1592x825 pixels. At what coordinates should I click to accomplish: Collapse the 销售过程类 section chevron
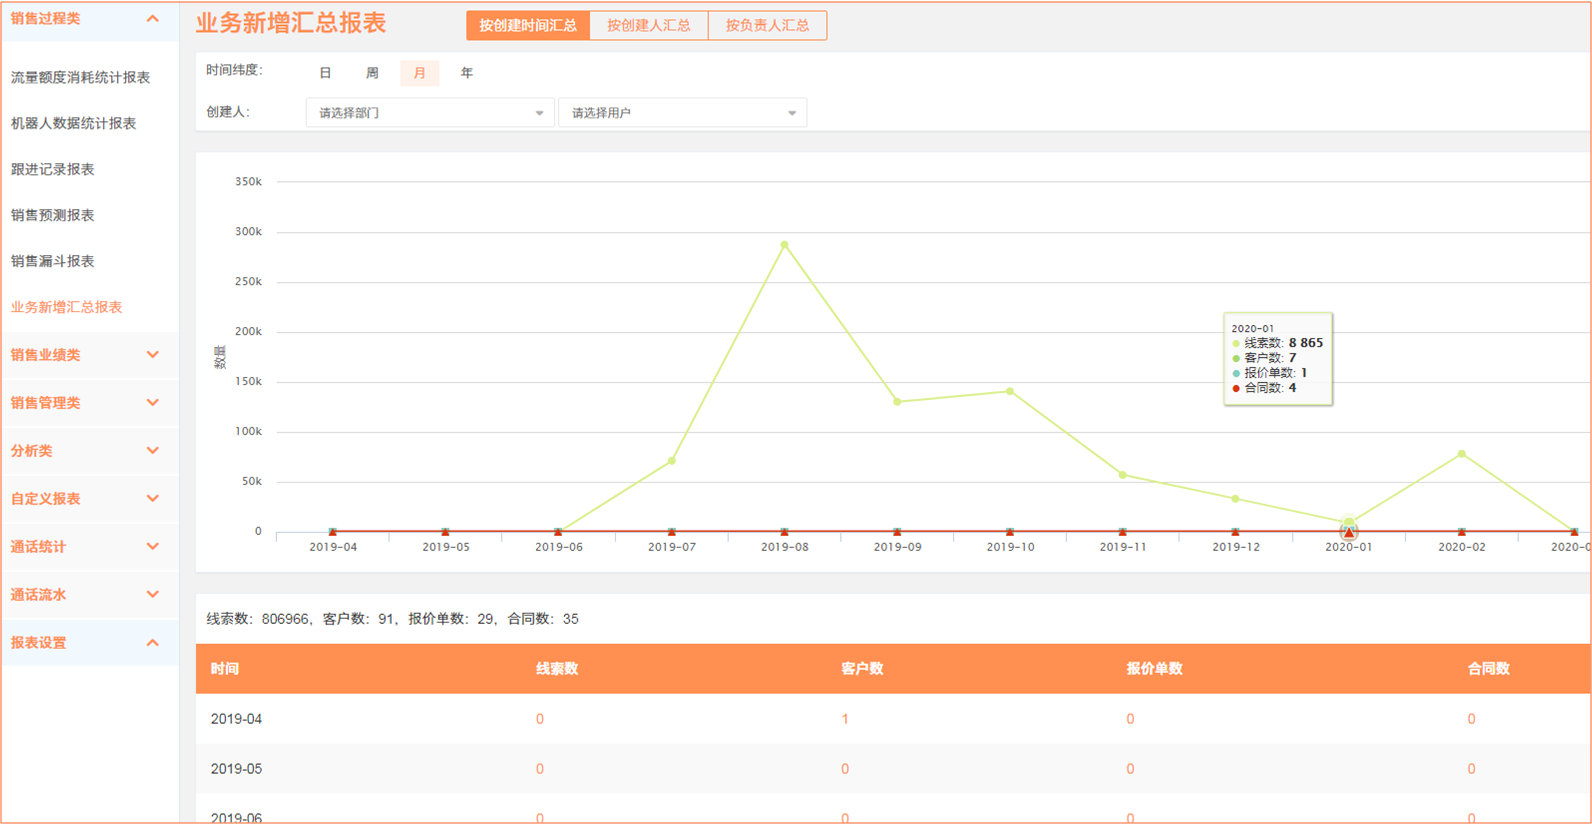(x=152, y=19)
